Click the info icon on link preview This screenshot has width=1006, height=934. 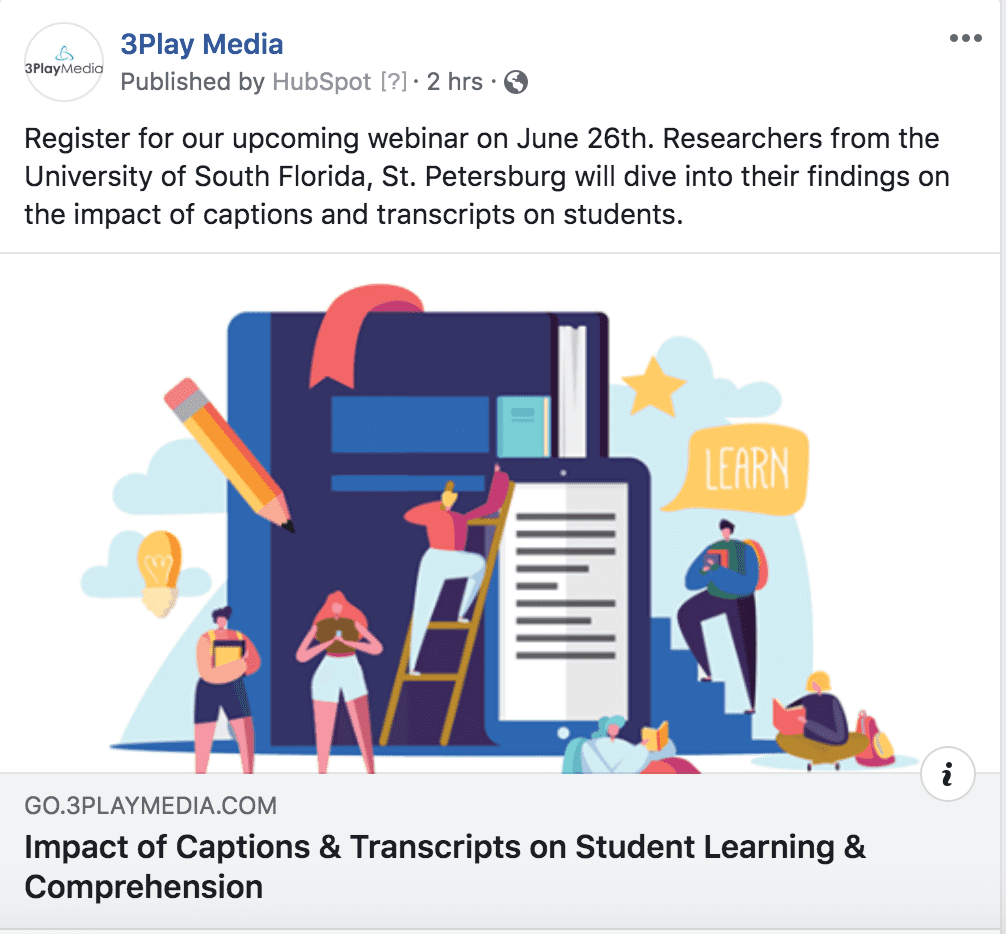click(x=948, y=774)
